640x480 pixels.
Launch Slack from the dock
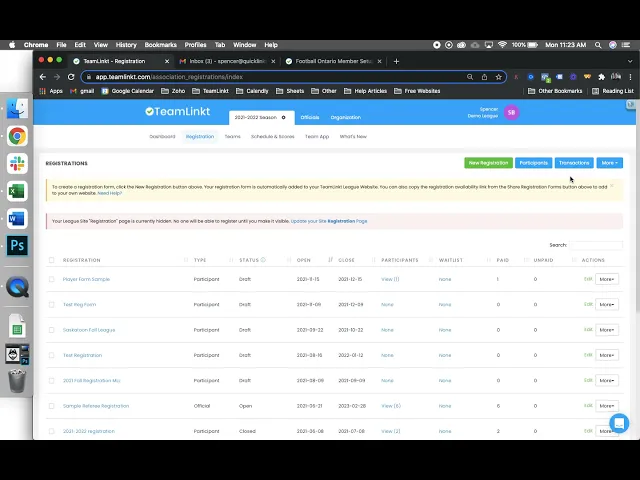pyautogui.click(x=17, y=163)
